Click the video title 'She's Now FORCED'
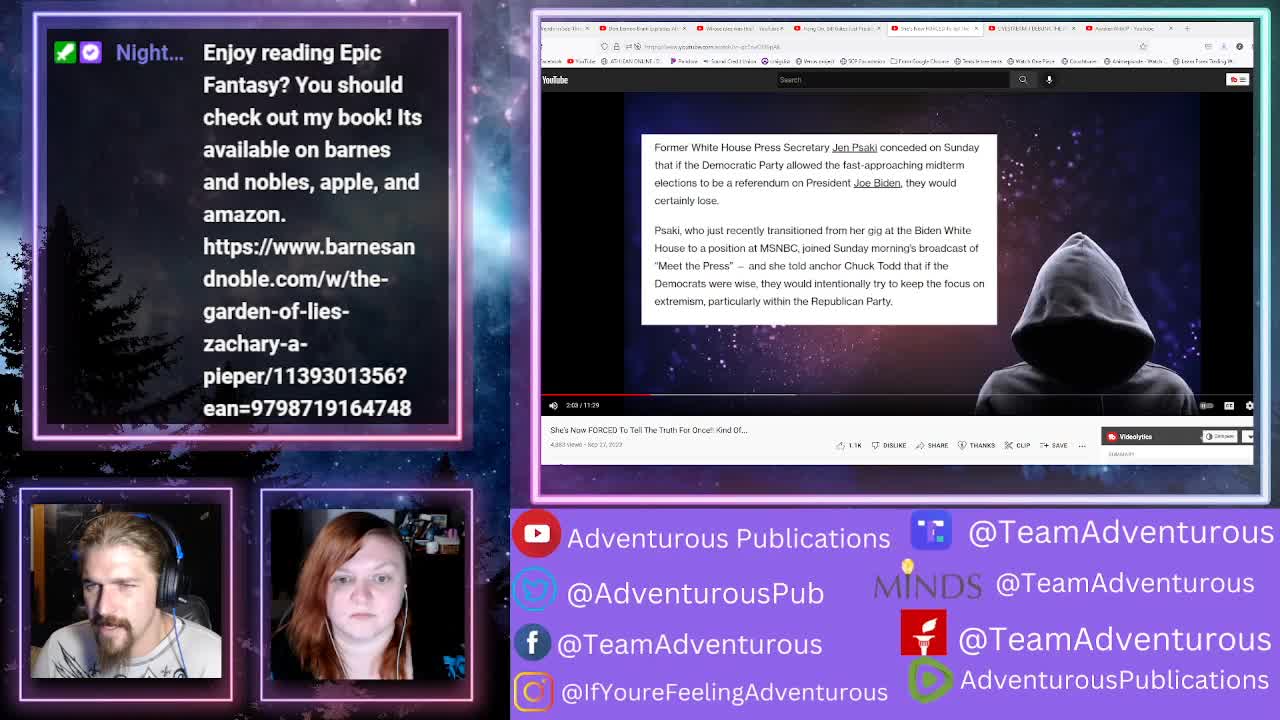The height and width of the screenshot is (720, 1280). coord(648,430)
